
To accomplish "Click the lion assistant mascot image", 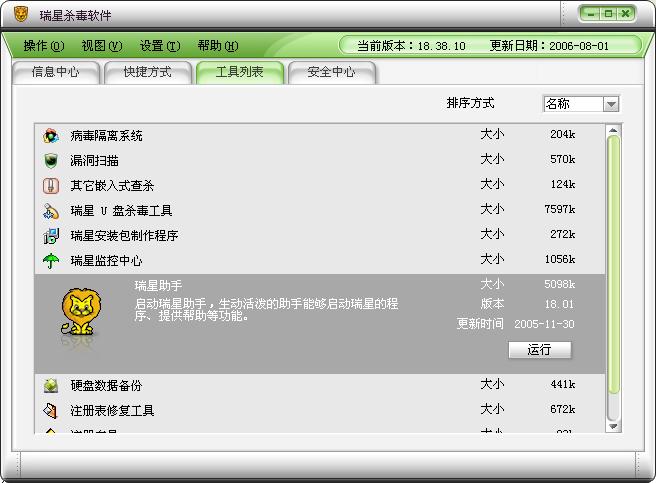I will [81, 312].
